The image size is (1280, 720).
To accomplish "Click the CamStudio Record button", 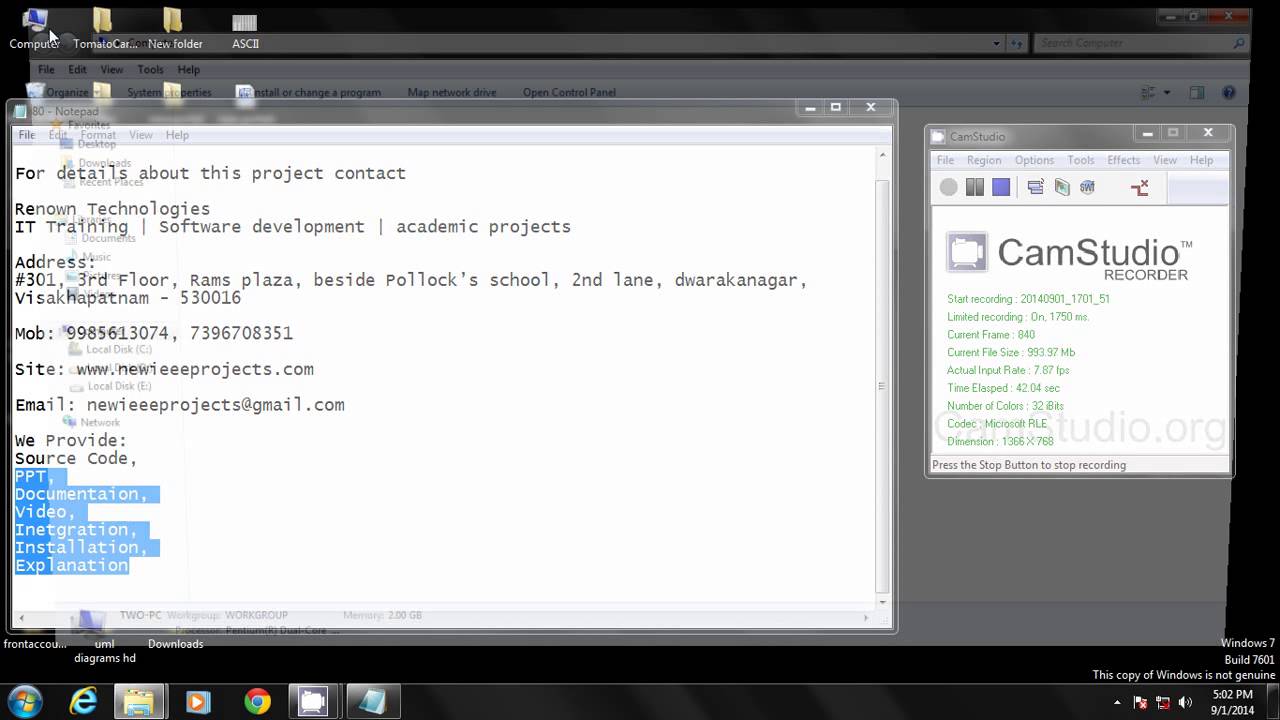I will [949, 187].
